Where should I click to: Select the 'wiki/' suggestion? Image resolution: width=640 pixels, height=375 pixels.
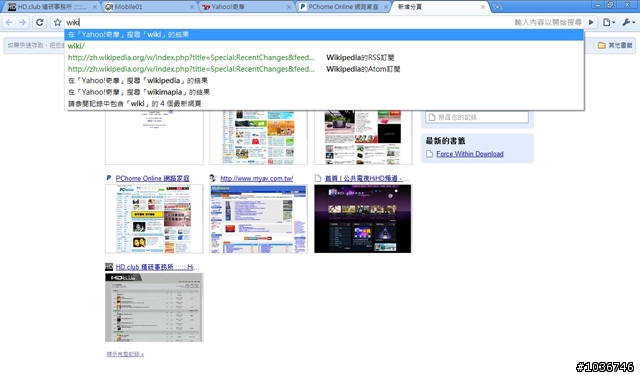(x=324, y=46)
